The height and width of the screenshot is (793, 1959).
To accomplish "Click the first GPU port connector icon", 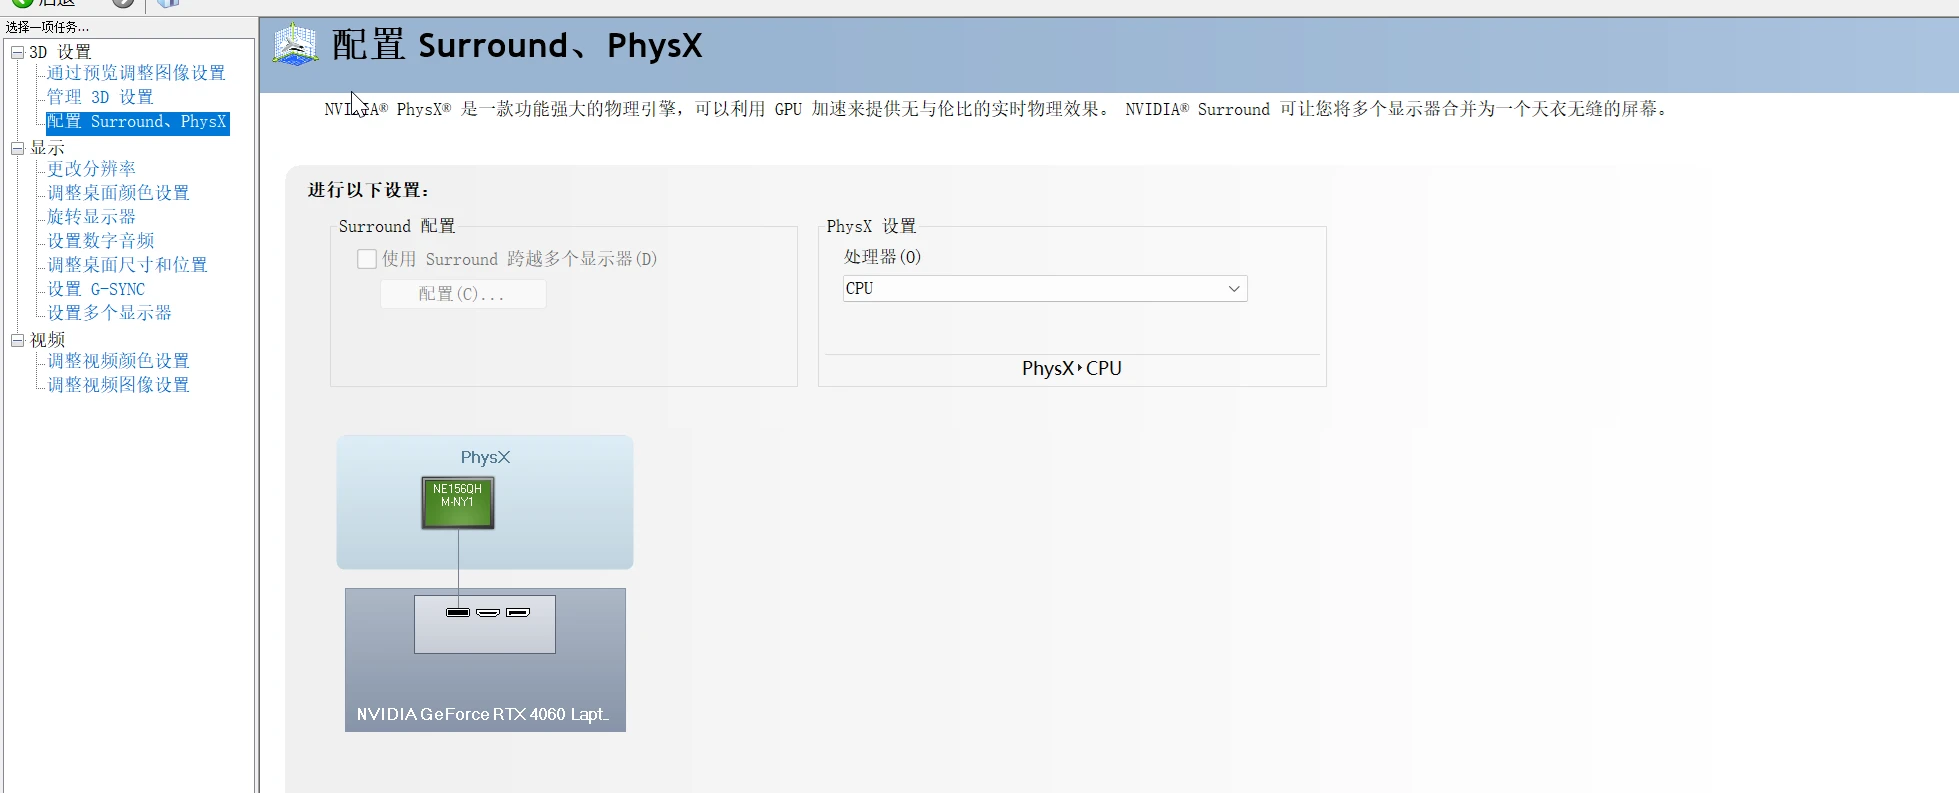I will tap(458, 612).
